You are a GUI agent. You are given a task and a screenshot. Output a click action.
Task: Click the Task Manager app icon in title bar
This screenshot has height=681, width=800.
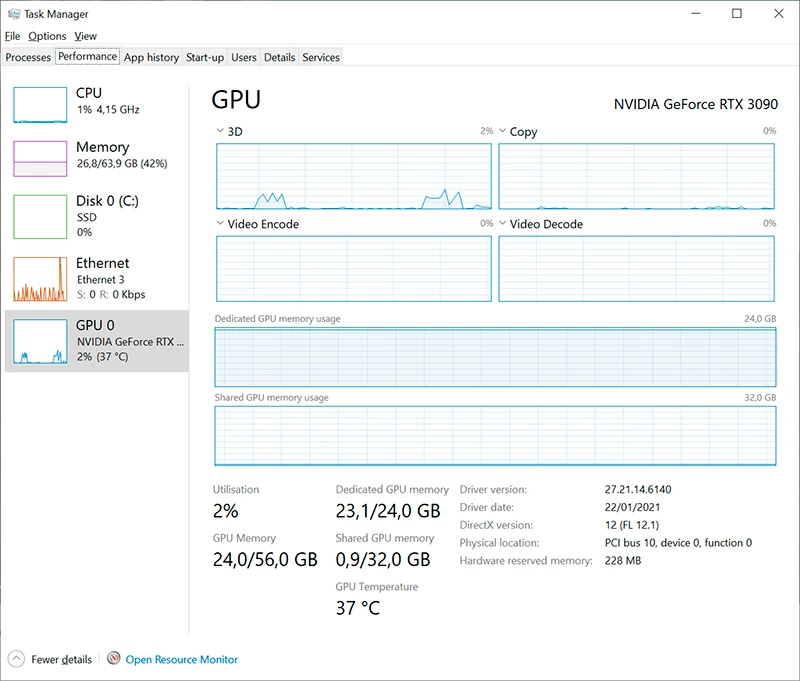14,14
